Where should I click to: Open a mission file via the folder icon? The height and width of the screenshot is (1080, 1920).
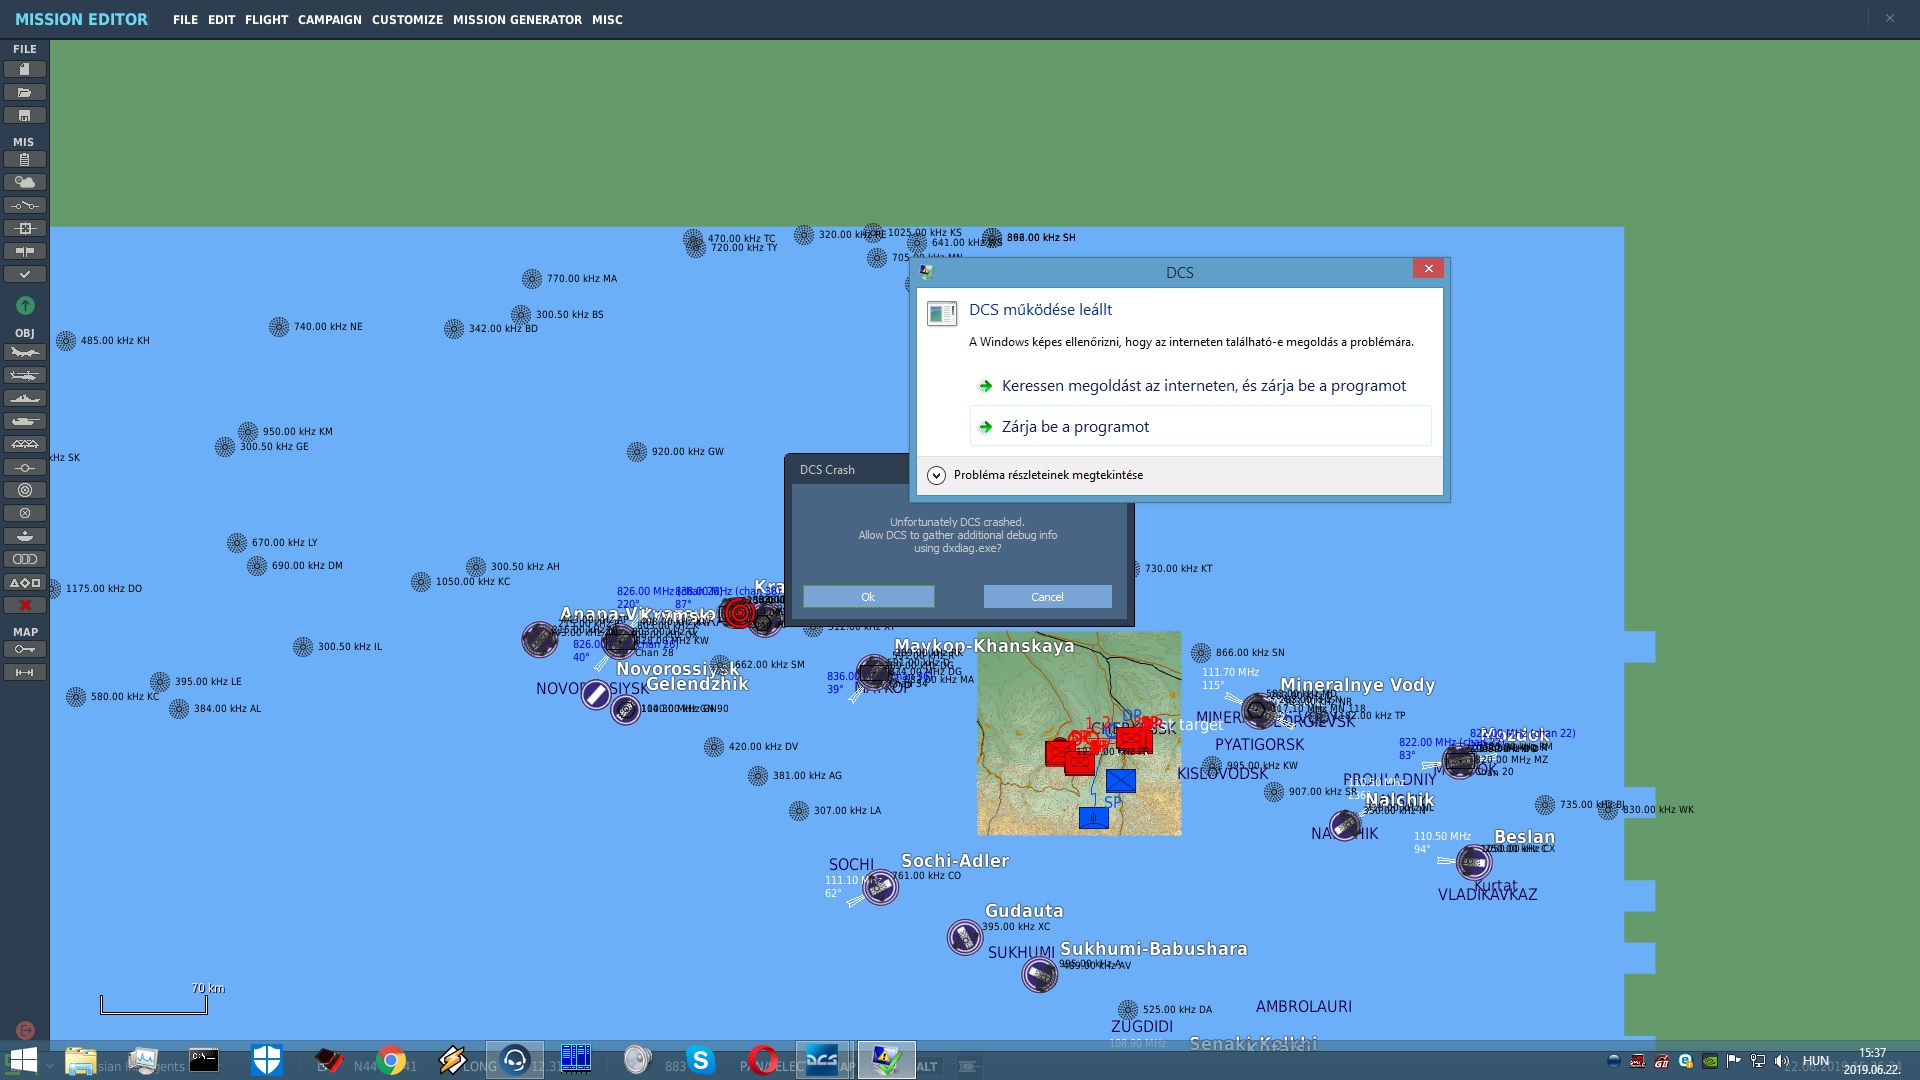(25, 92)
